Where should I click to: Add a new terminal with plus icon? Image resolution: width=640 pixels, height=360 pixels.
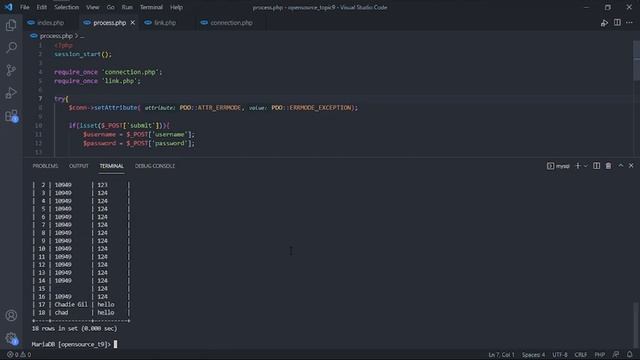pos(578,166)
